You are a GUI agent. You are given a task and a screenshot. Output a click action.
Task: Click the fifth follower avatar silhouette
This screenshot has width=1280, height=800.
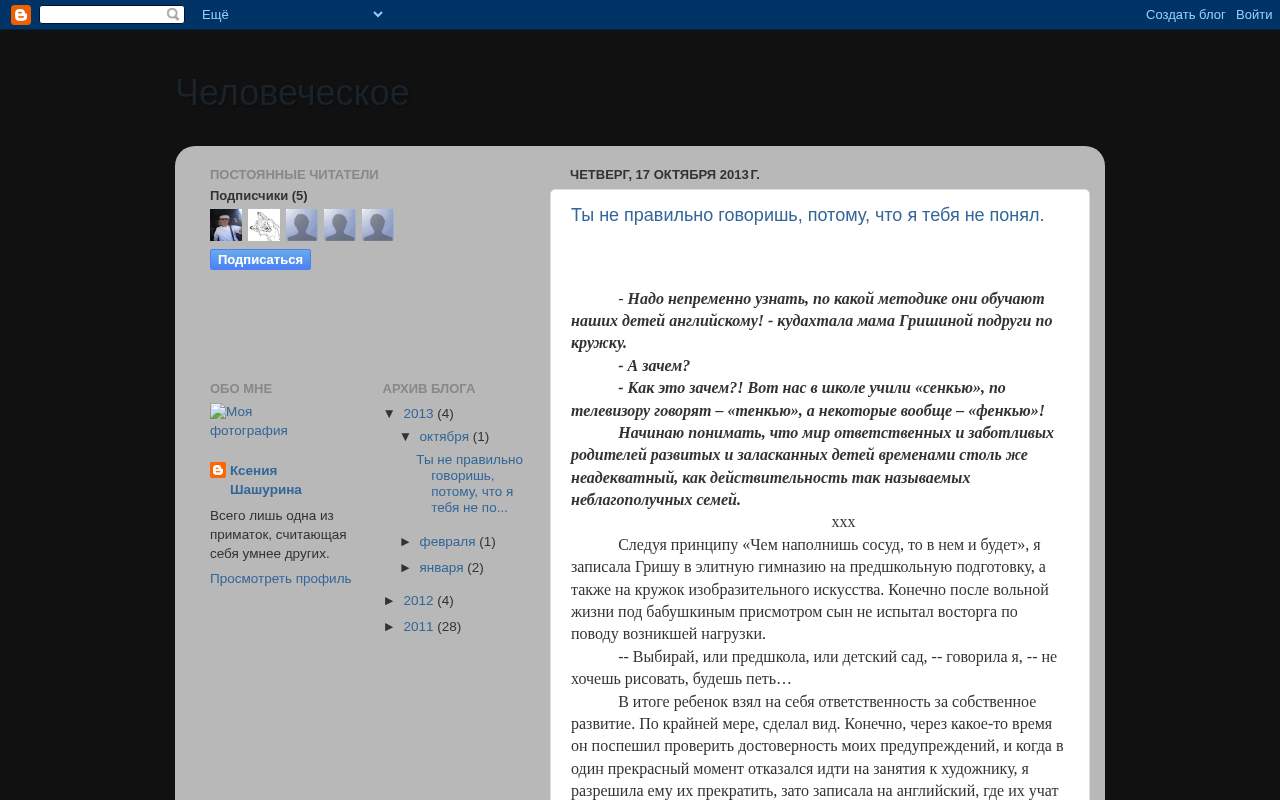378,225
